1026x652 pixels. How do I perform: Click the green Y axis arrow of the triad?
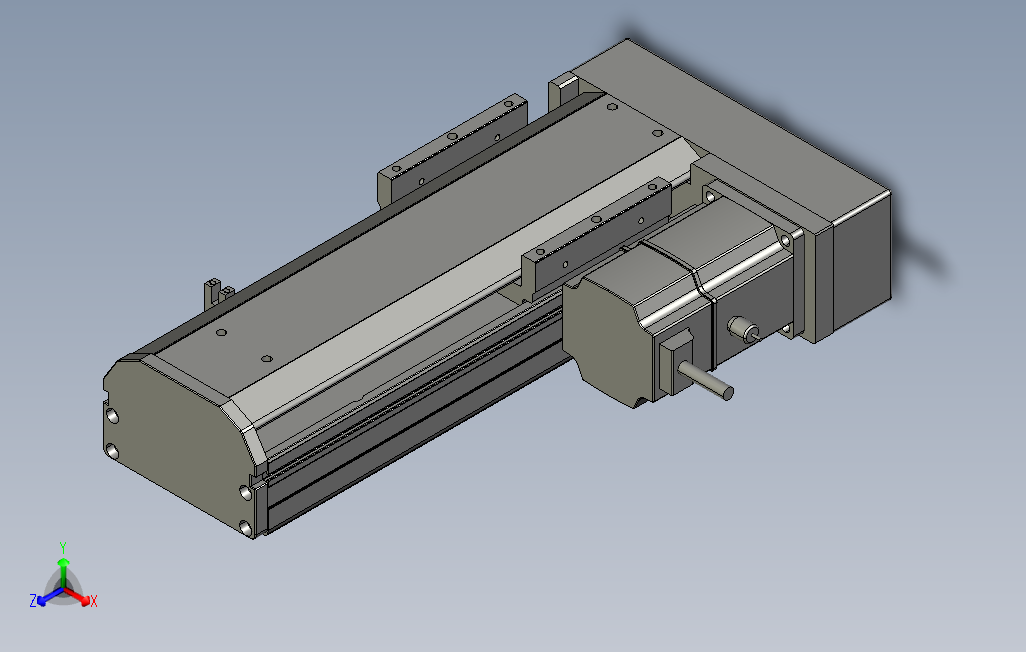pos(63,572)
